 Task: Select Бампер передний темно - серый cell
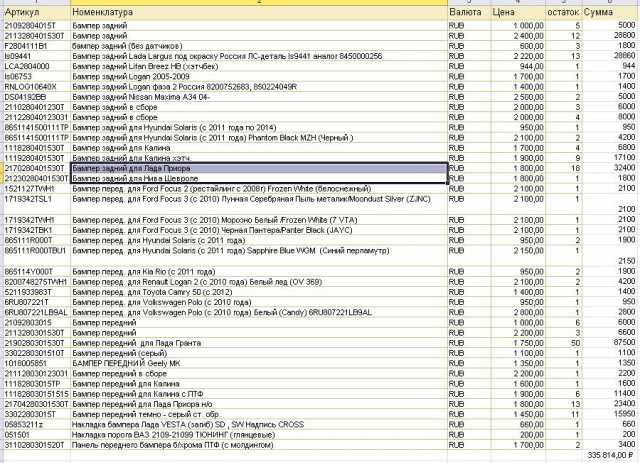(x=259, y=414)
